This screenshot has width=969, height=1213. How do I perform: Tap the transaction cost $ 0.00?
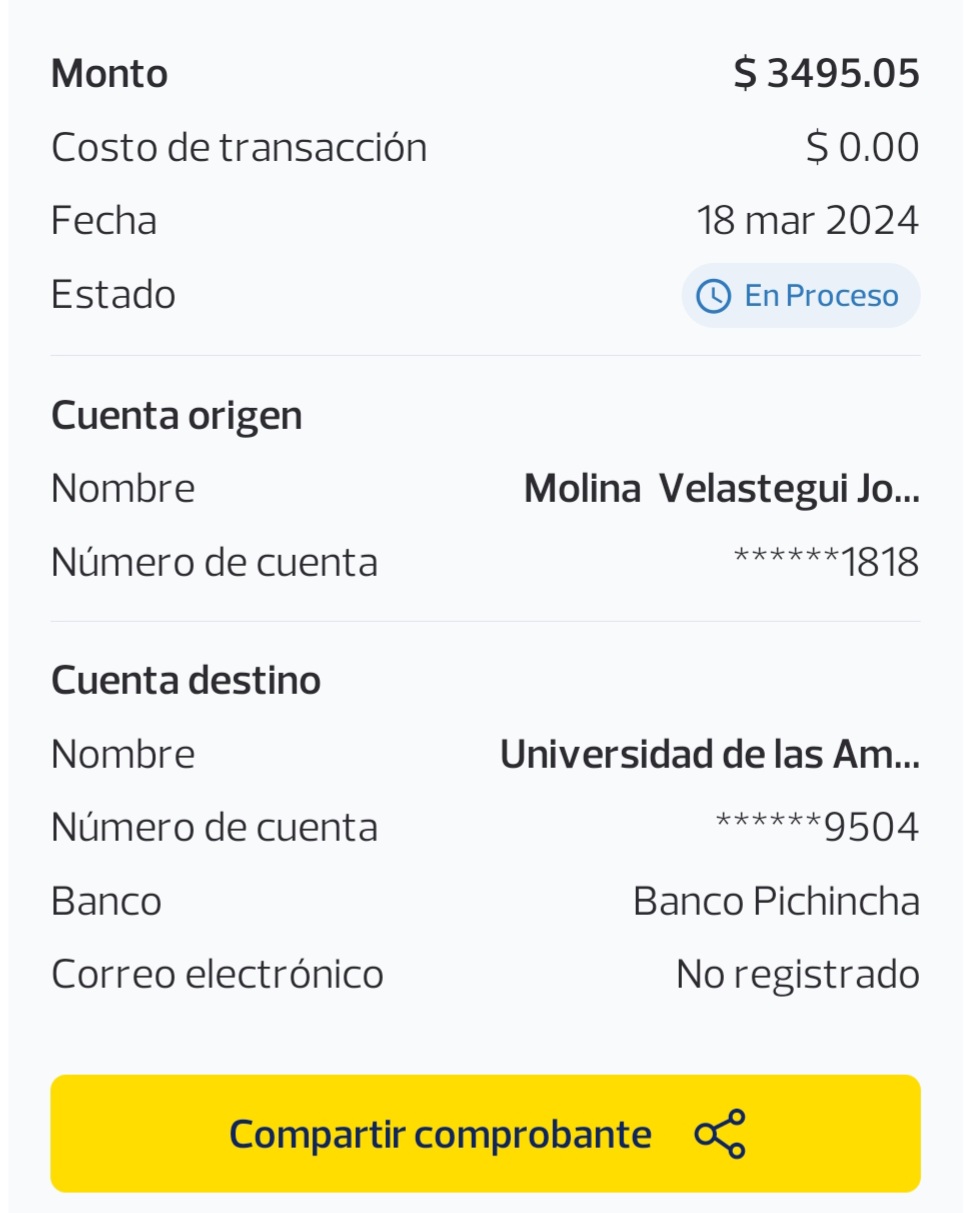[x=863, y=148]
